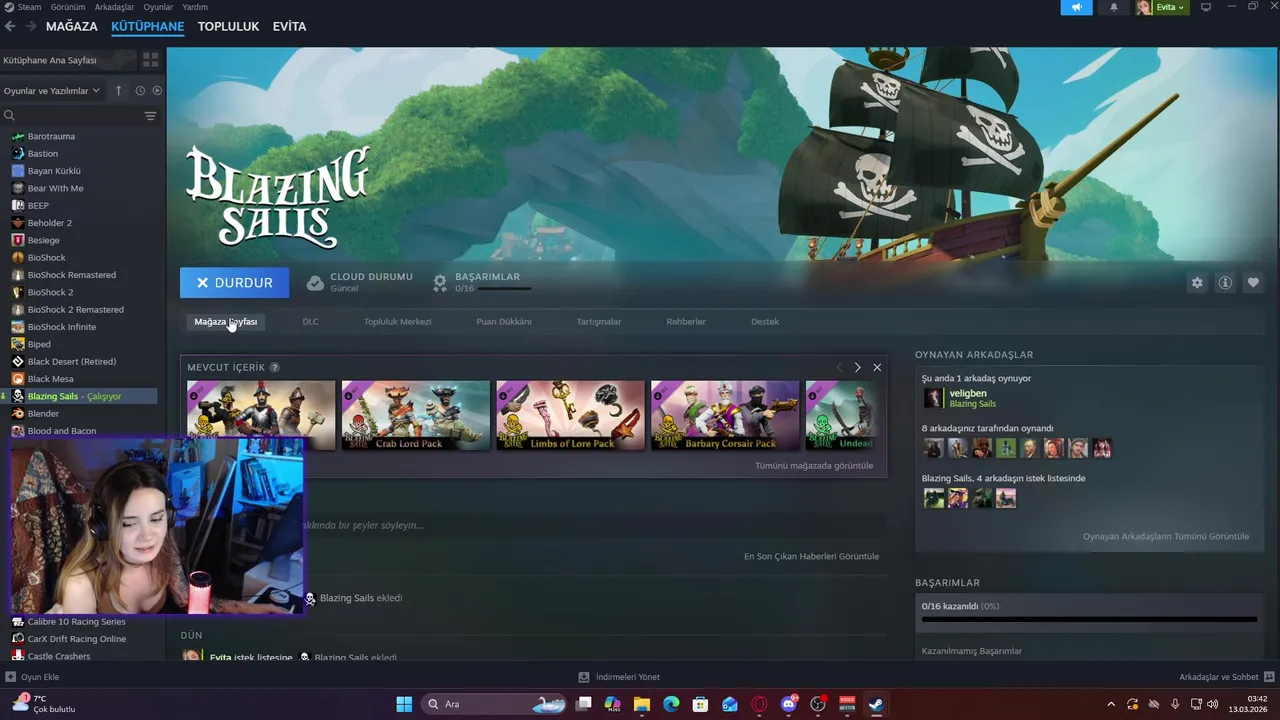Open the notifications bell

[x=1114, y=7]
